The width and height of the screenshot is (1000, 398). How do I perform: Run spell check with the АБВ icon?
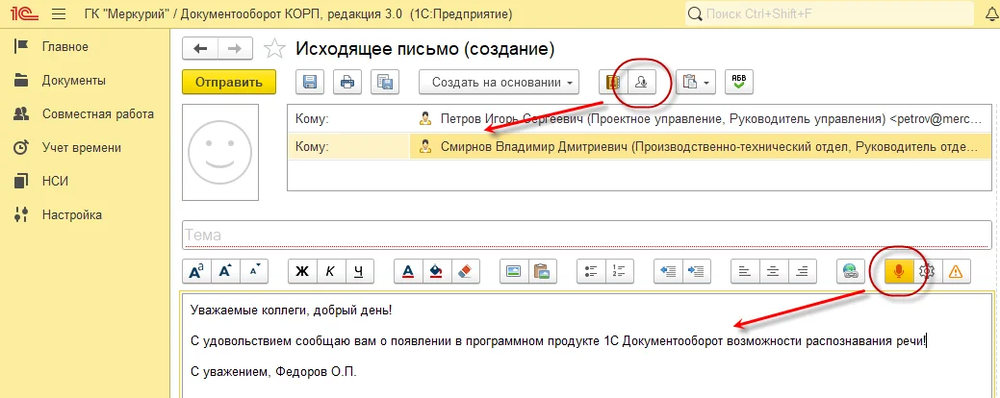[x=739, y=82]
